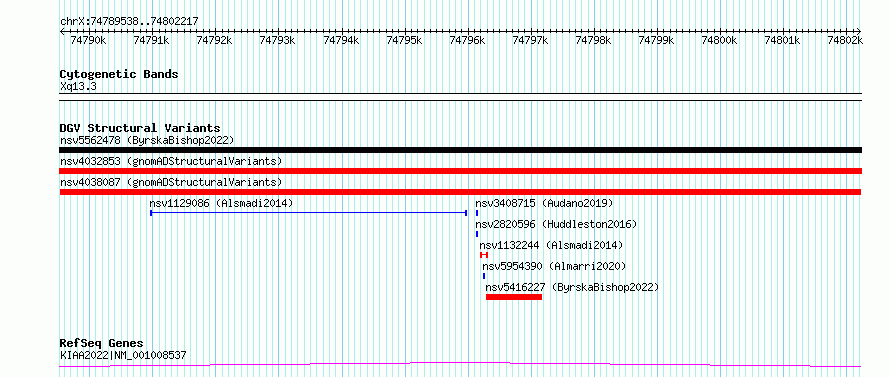Click the red nsv4038087 variant bar

[460, 192]
